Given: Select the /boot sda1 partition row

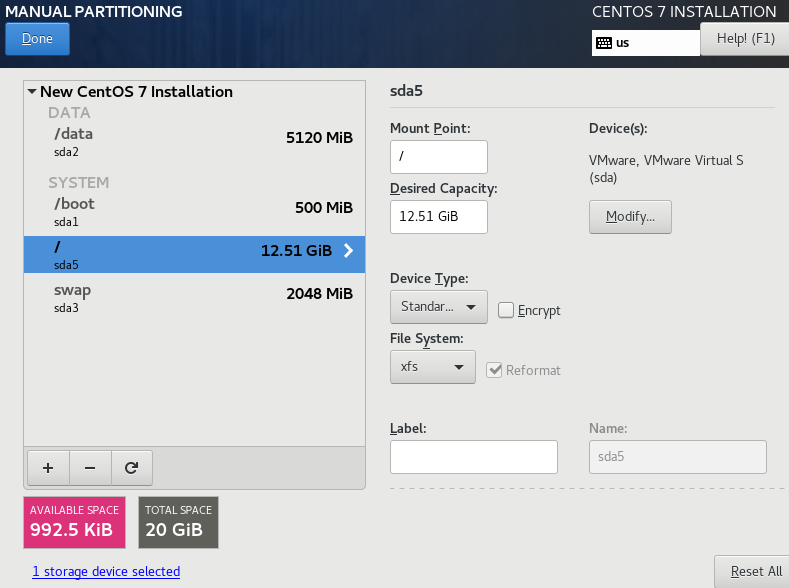Looking at the screenshot, I should pyautogui.click(x=194, y=212).
